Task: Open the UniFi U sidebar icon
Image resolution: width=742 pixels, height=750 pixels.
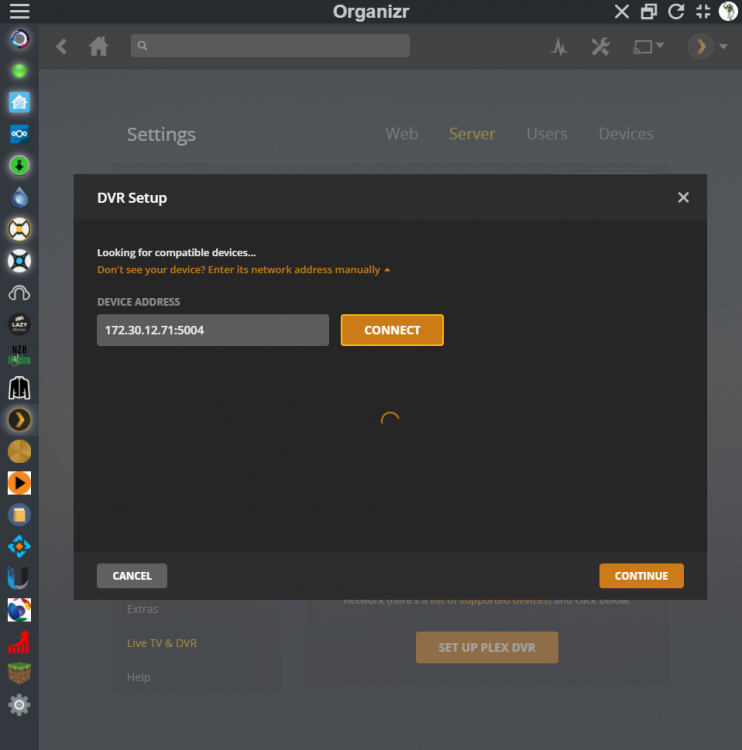Action: tap(20, 578)
